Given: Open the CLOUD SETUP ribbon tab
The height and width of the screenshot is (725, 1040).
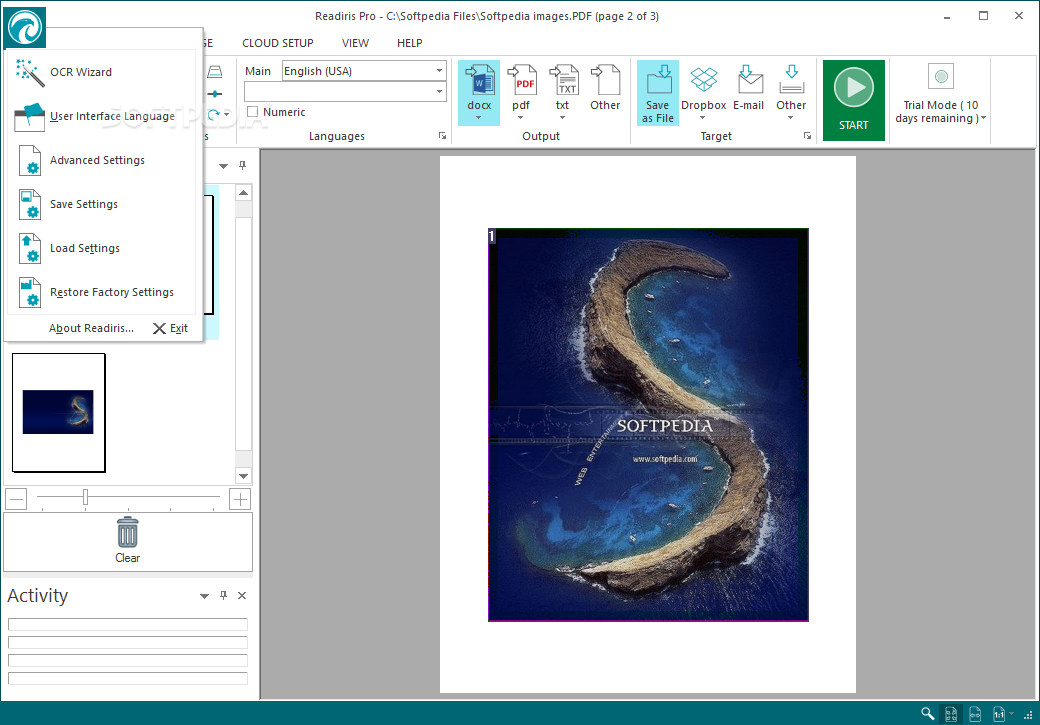Looking at the screenshot, I should (x=277, y=43).
